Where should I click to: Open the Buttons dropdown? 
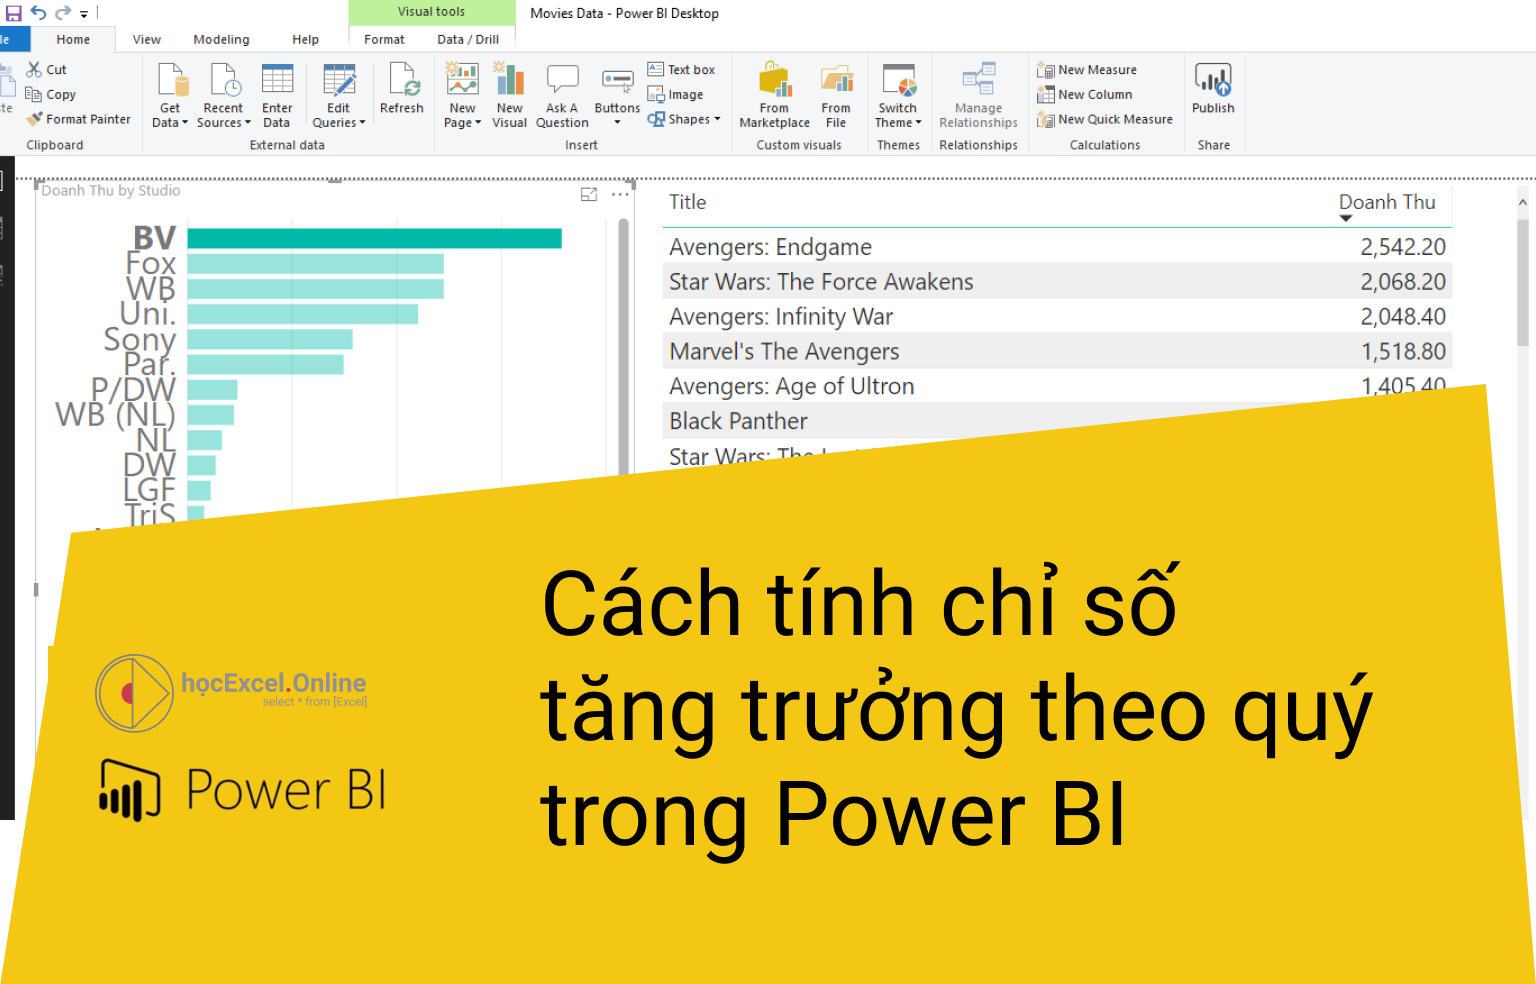coord(617,95)
